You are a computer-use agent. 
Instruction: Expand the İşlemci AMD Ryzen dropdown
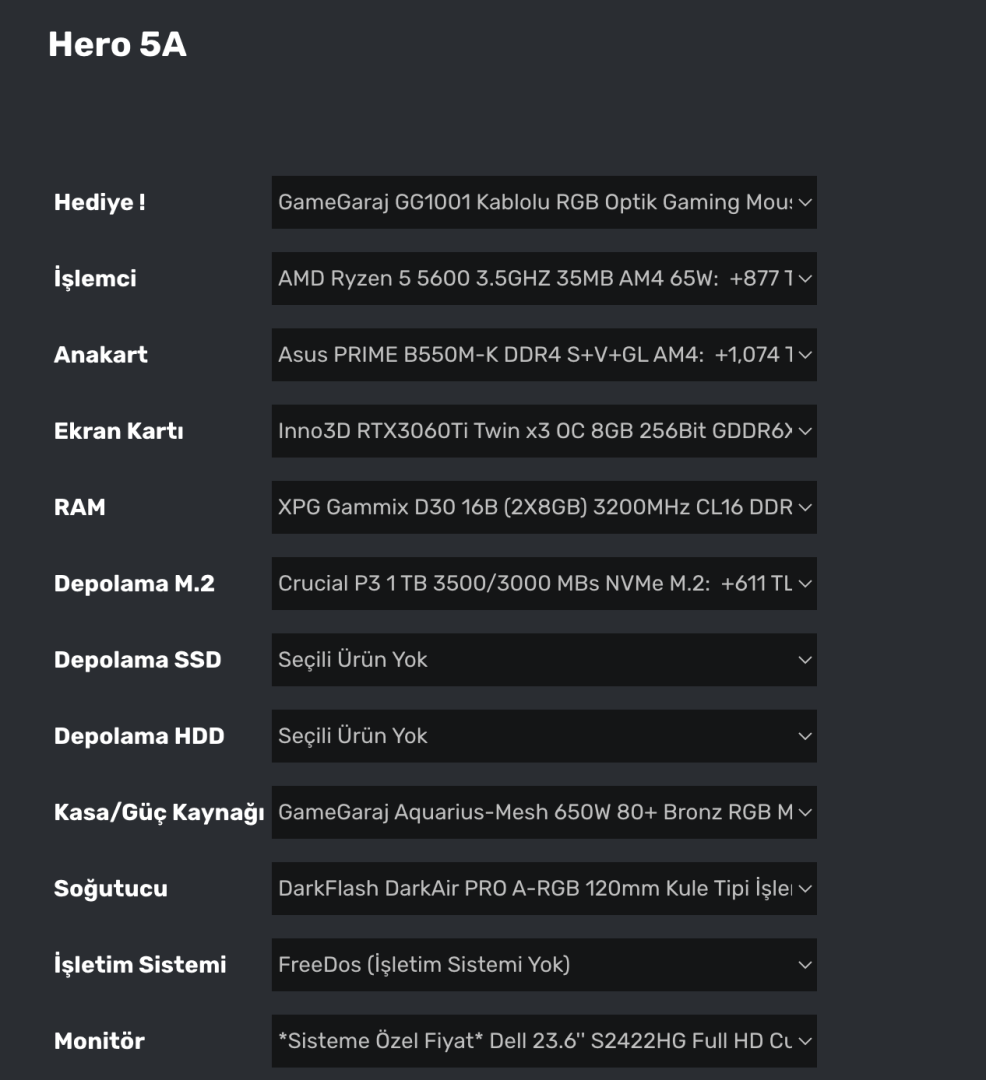(543, 278)
